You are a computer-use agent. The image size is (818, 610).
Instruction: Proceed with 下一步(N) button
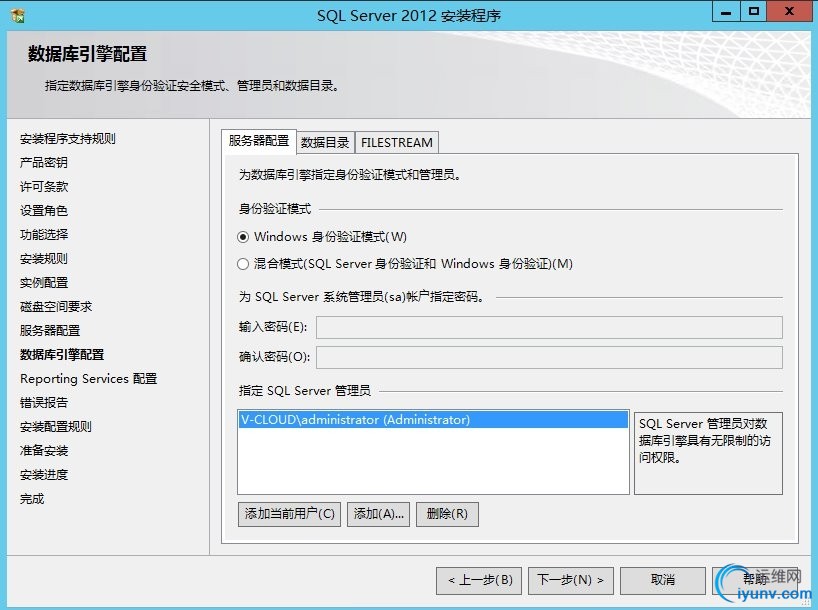pos(571,580)
